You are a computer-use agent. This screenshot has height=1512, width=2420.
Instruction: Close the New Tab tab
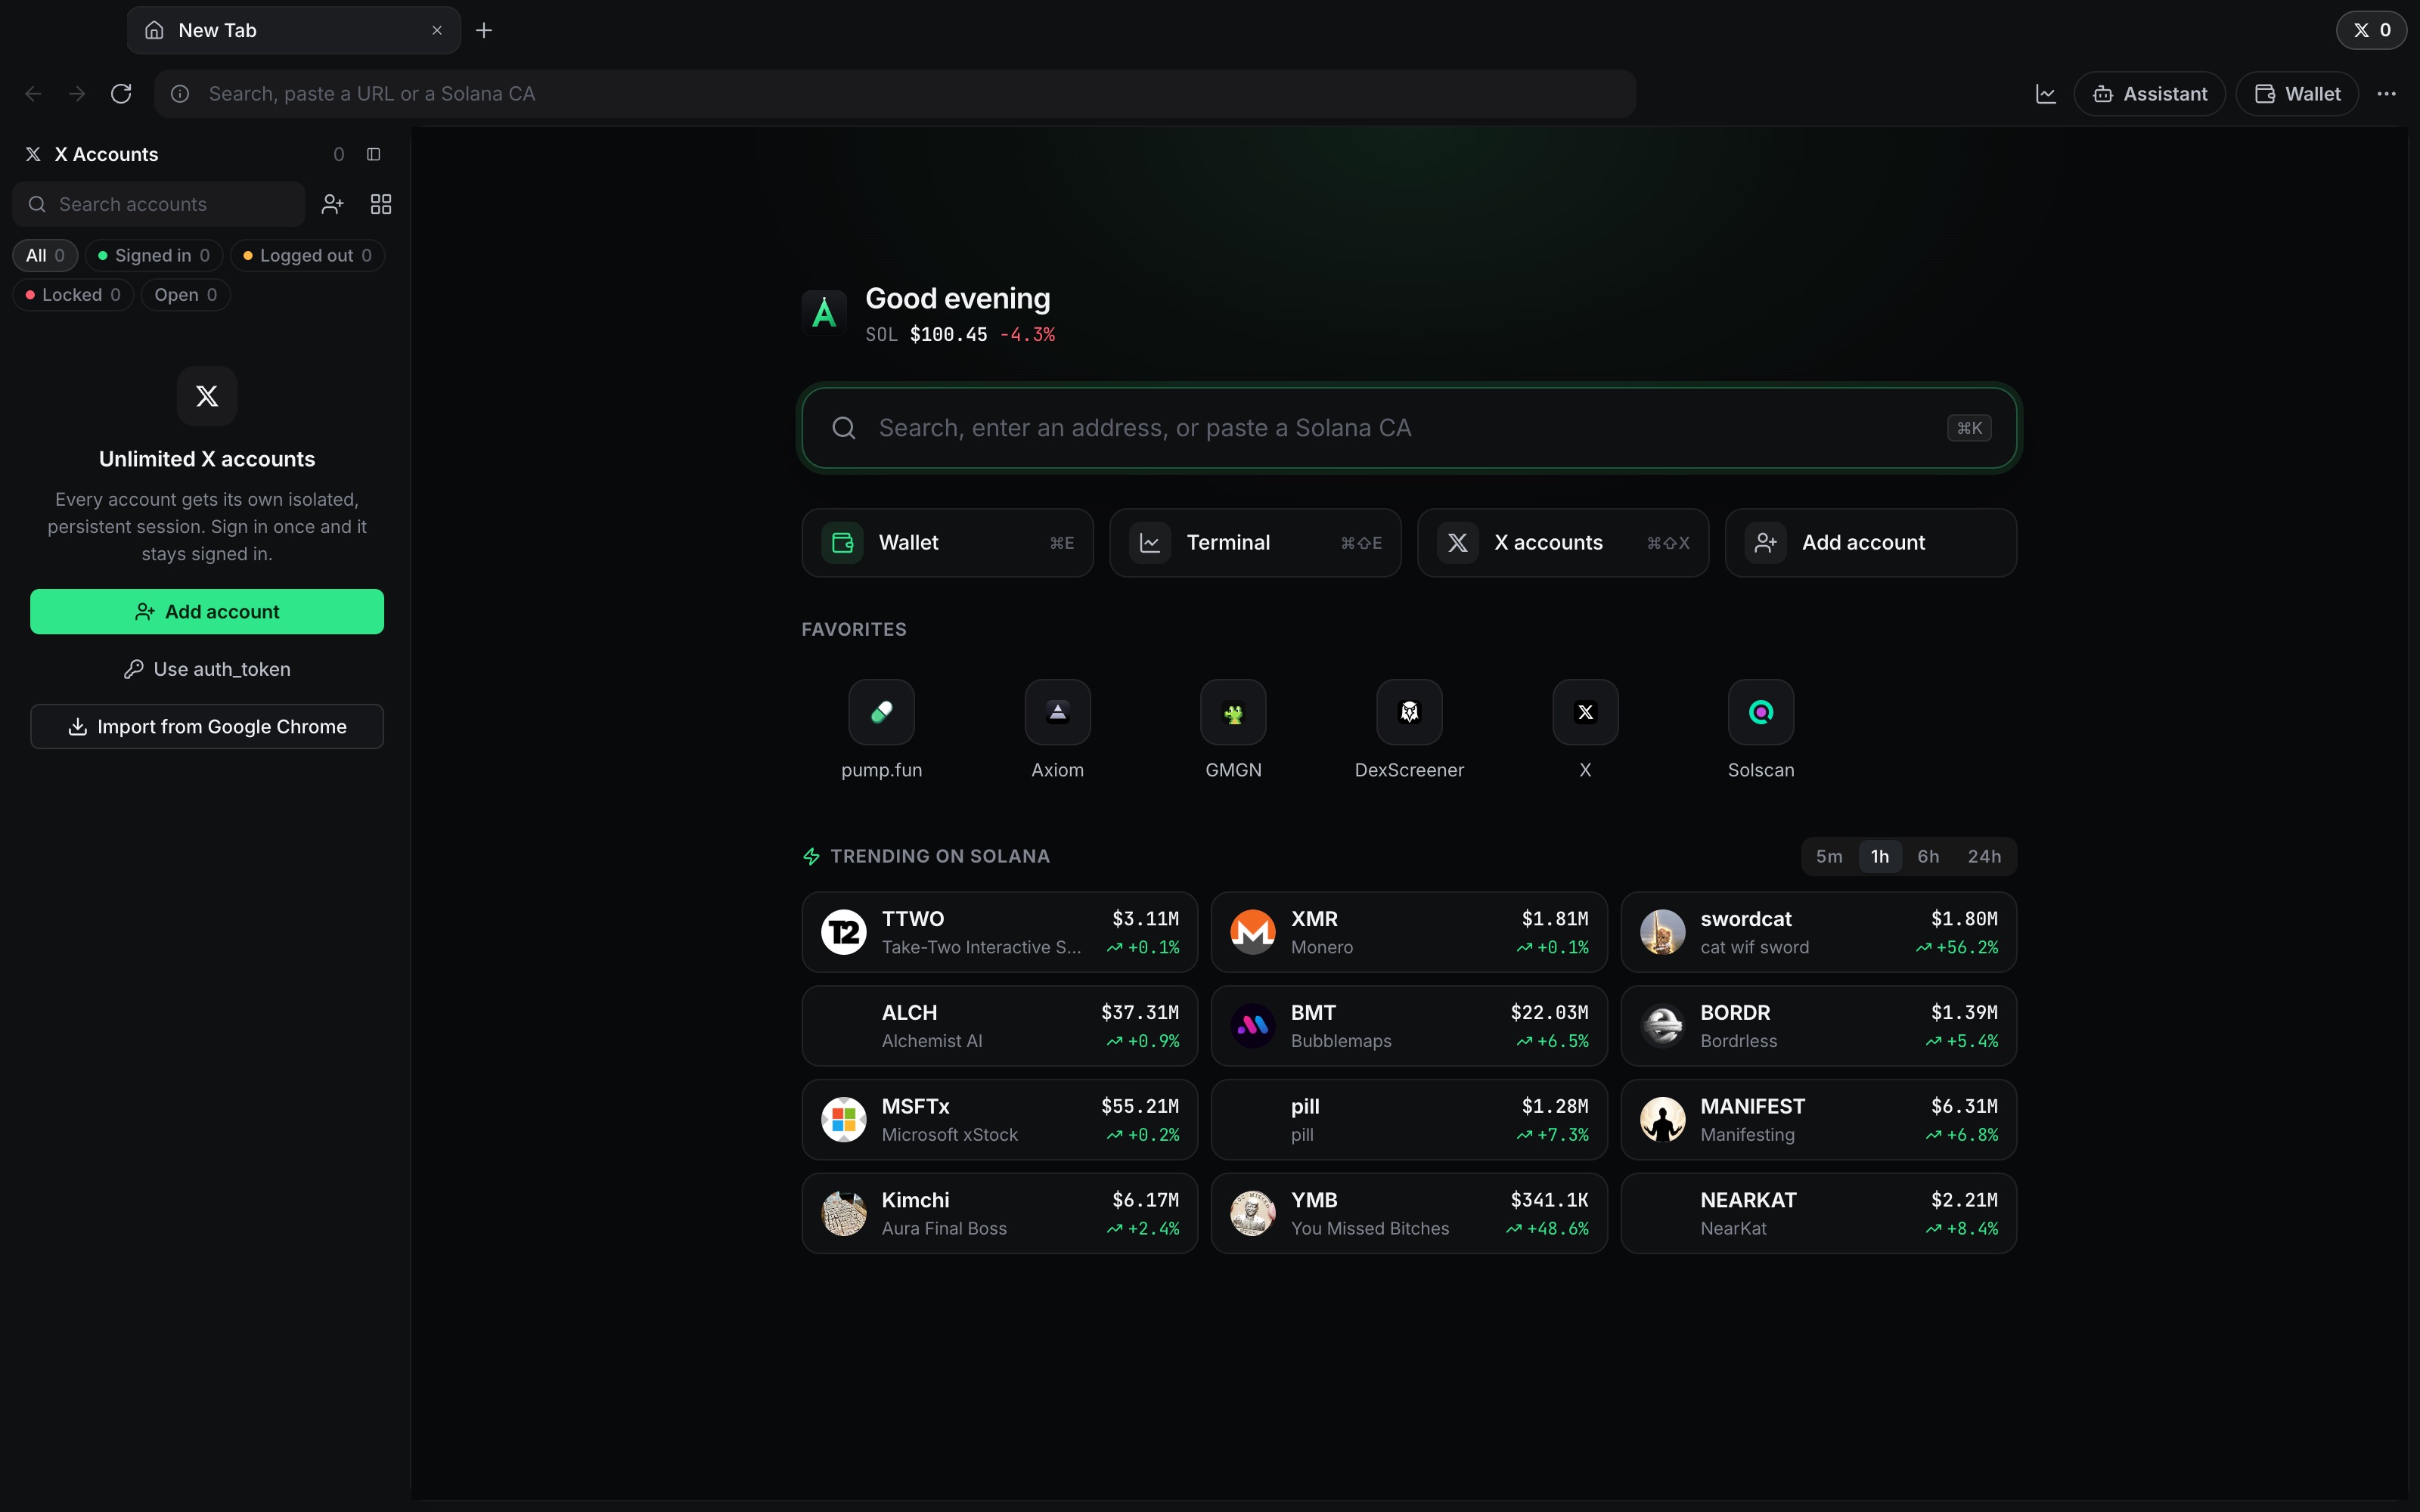point(437,30)
